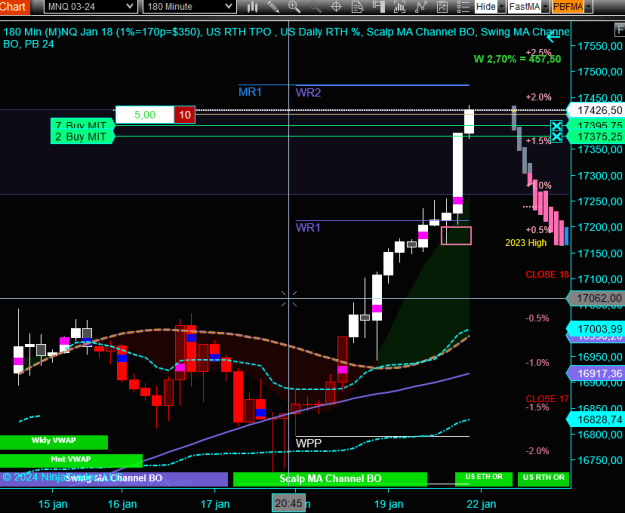Click the W 2,70% = 457,50 text
Screen dimensions: 625x513
tap(517, 59)
